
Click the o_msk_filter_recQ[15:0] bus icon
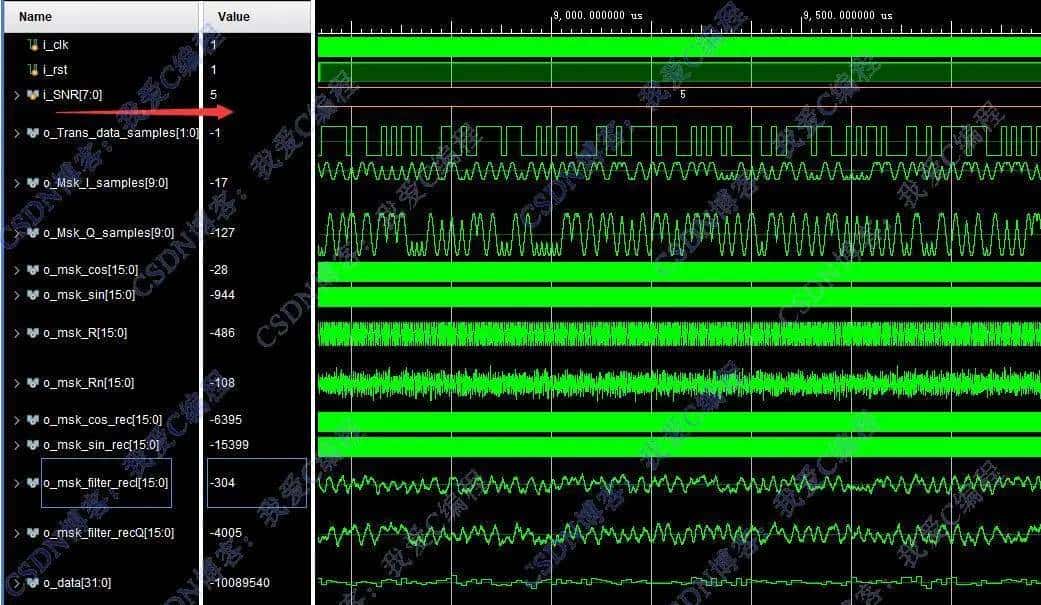[x=33, y=532]
